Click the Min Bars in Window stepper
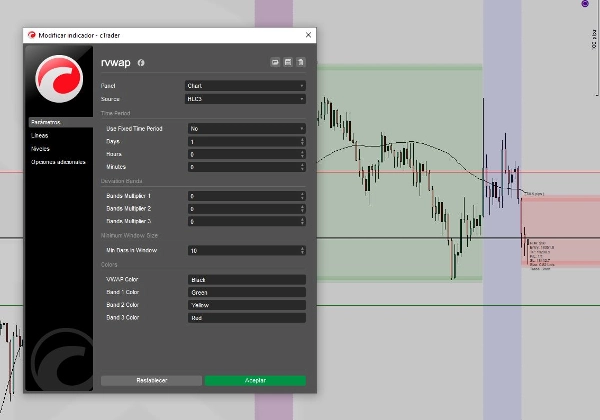The image size is (600, 420). 302,250
